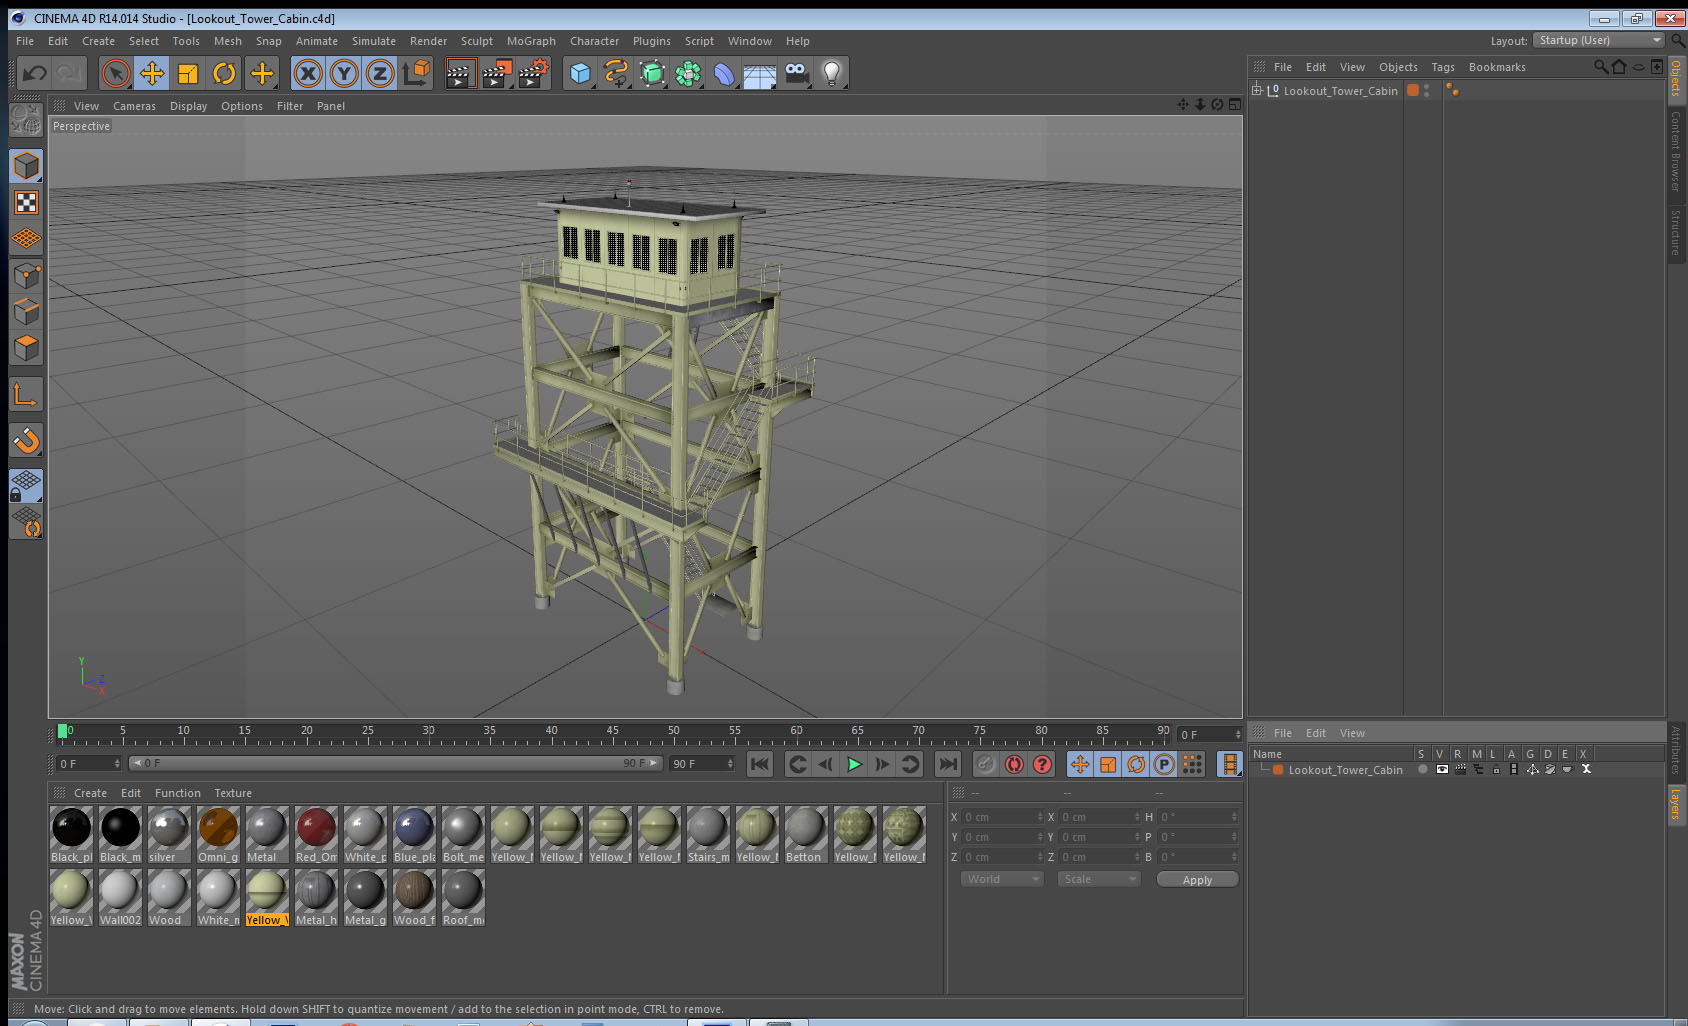
Task: Toggle Snap magnet icon
Action: click(x=26, y=440)
